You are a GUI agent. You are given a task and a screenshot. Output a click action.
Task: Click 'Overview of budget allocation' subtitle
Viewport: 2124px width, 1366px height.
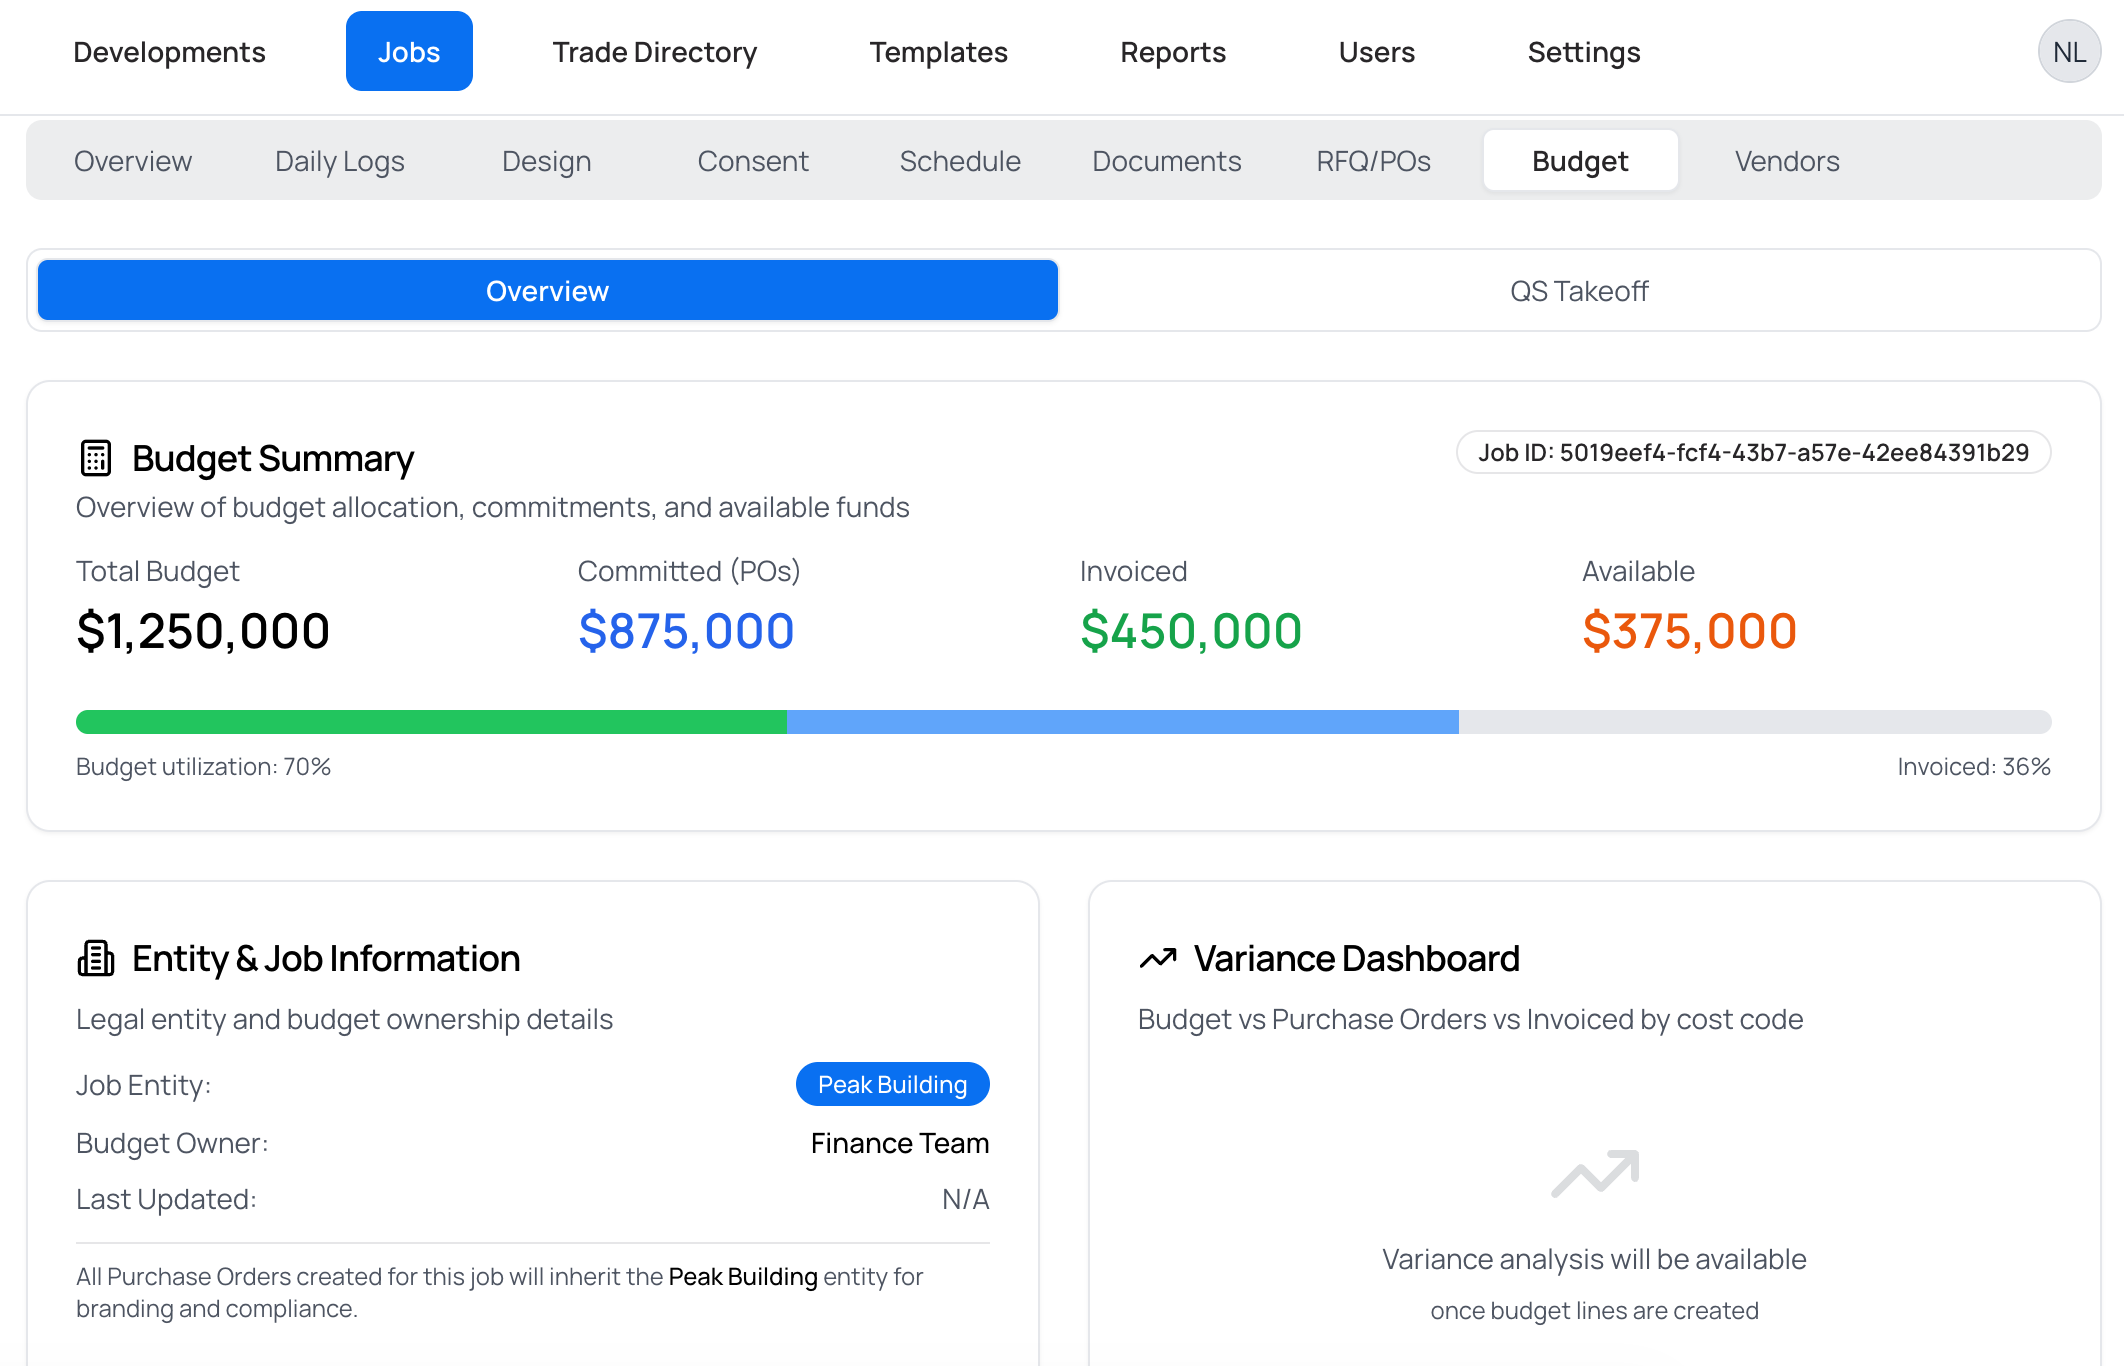tap(492, 507)
